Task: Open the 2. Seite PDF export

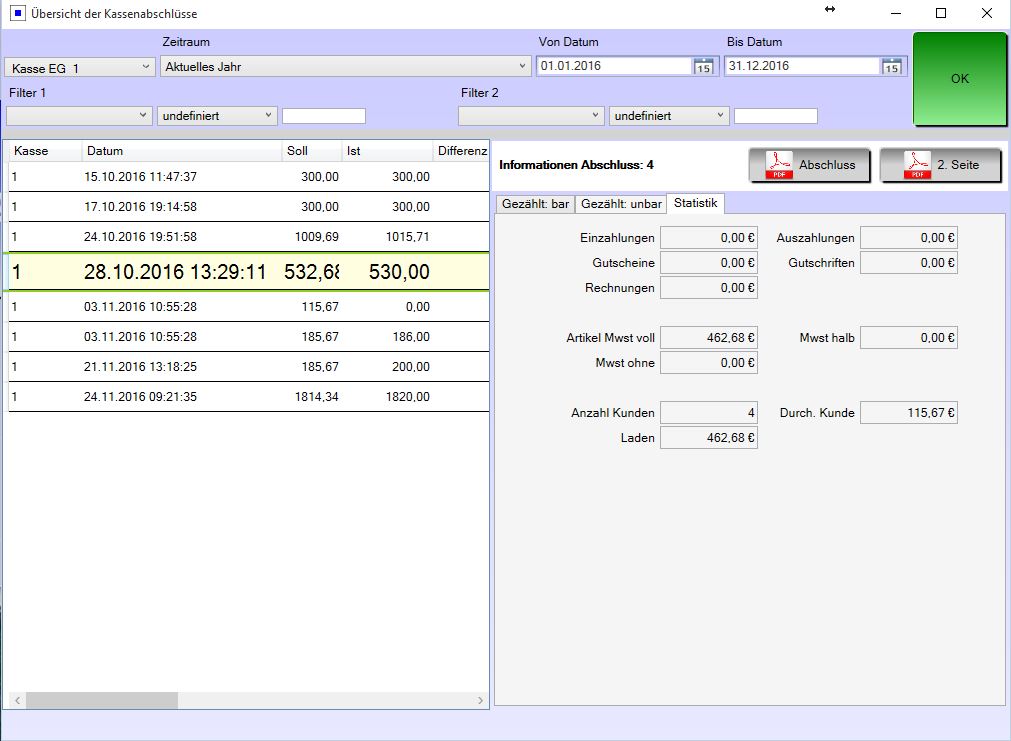Action: [940, 165]
